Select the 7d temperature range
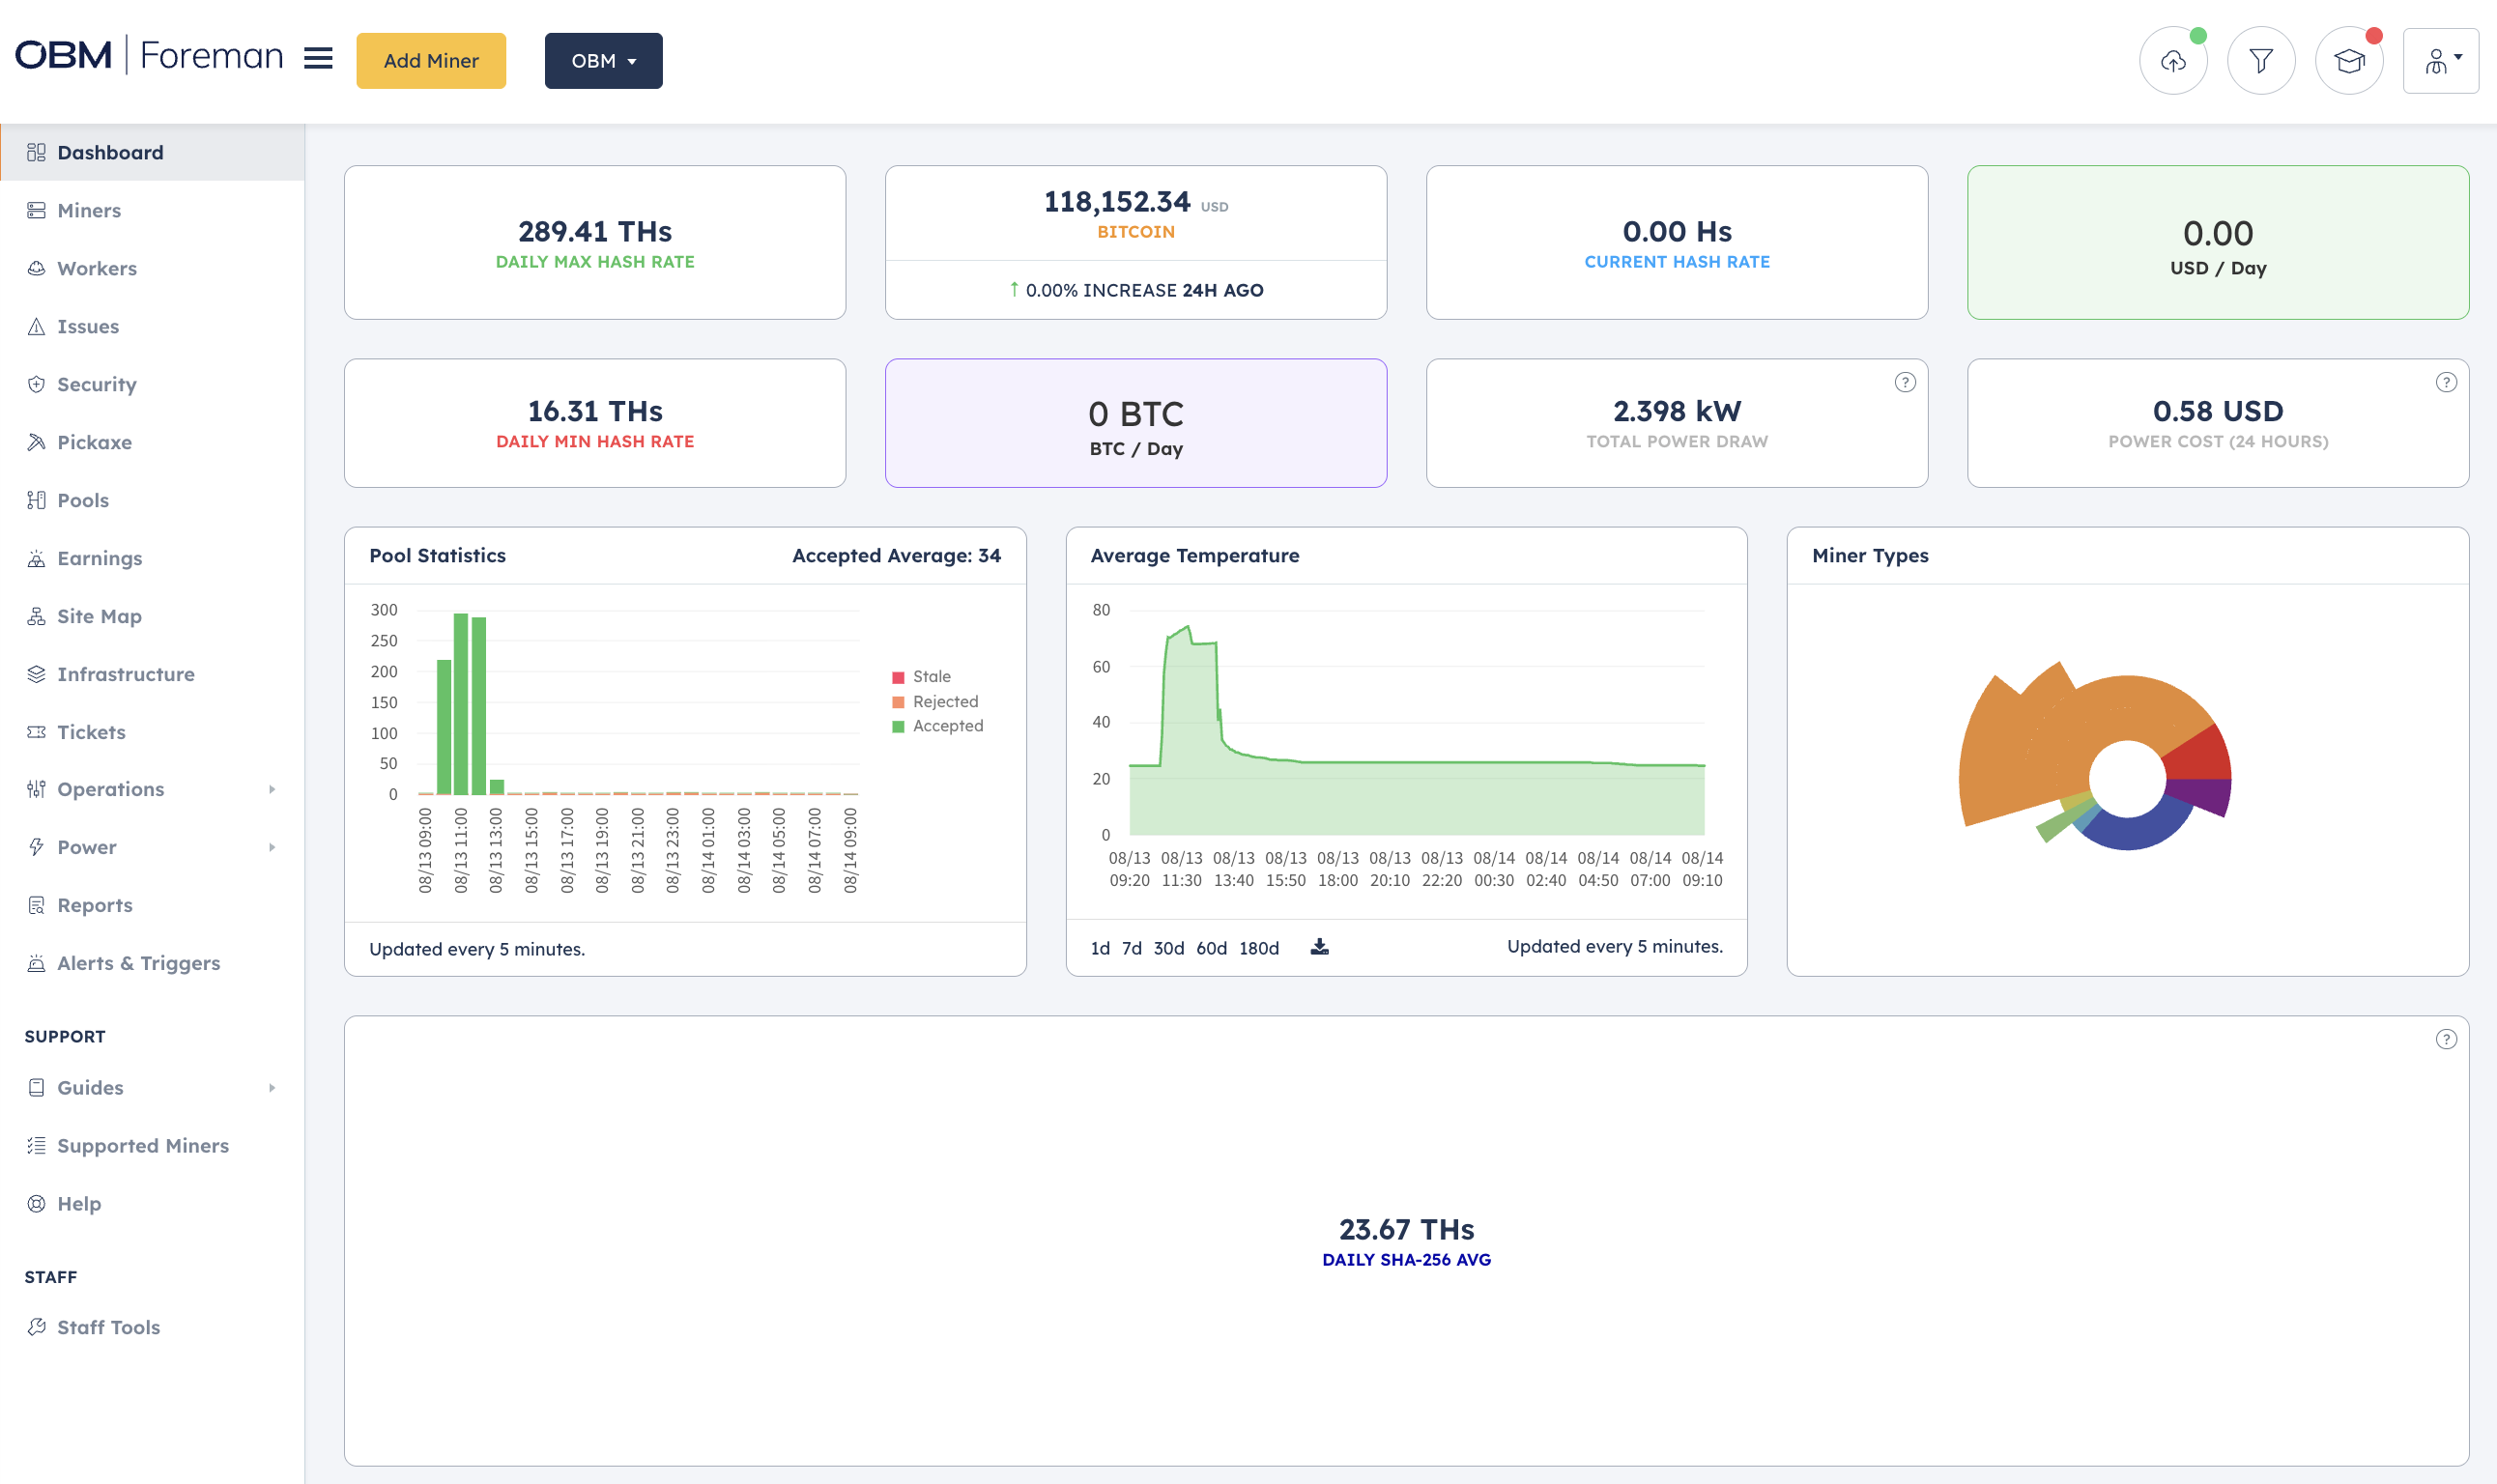The image size is (2497, 1484). point(1131,947)
